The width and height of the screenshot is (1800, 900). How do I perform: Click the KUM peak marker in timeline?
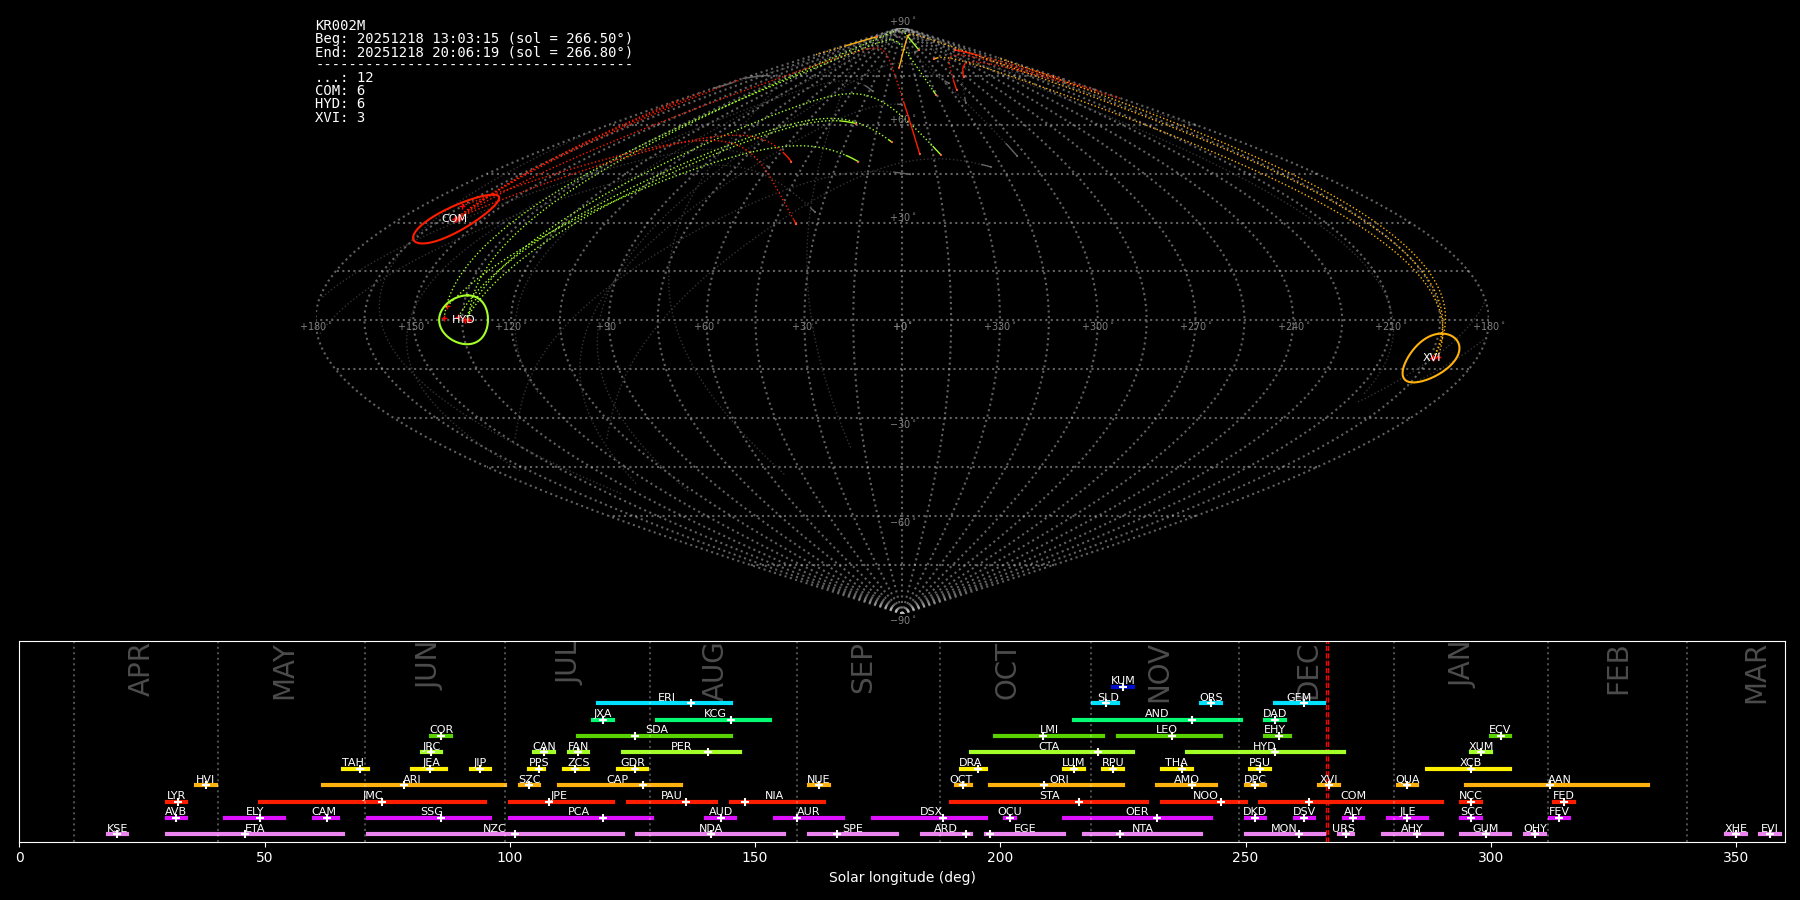(1122, 687)
